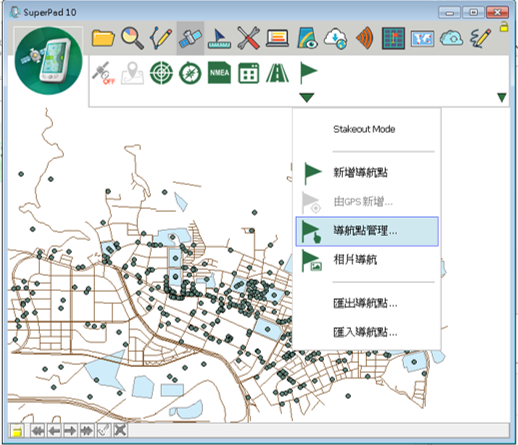Open the crossed wrench tools icon
Image resolution: width=518 pixels, height=445 pixels.
click(x=248, y=38)
